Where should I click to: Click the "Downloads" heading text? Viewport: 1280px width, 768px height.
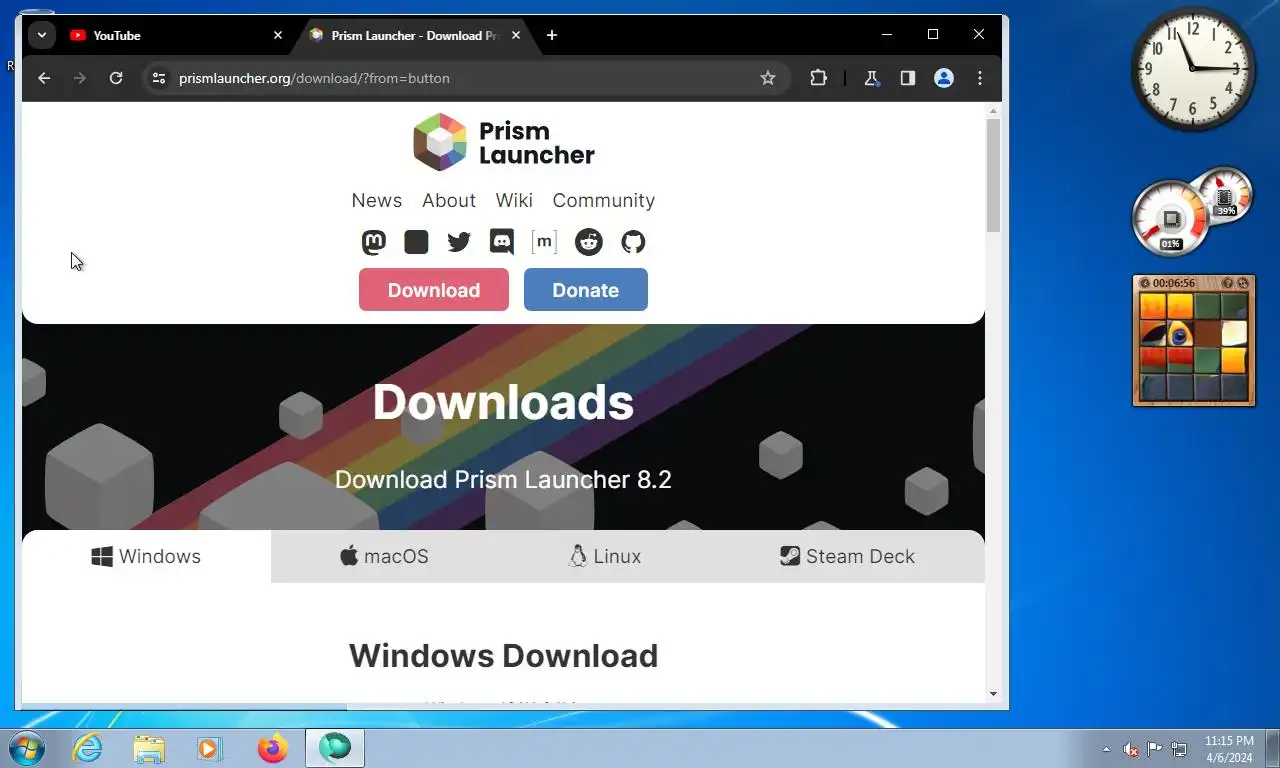(x=503, y=402)
